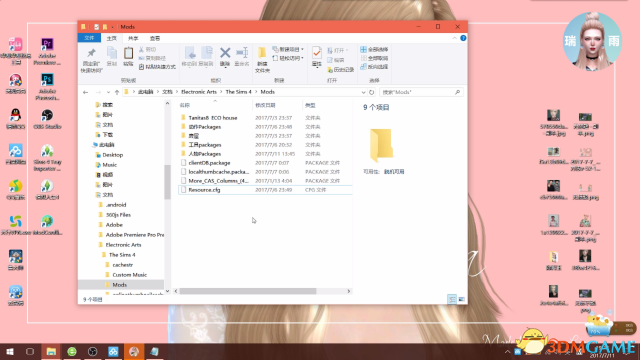The image size is (640, 360).
Task: Create a New folder (新建文件夹)
Action: (262, 60)
